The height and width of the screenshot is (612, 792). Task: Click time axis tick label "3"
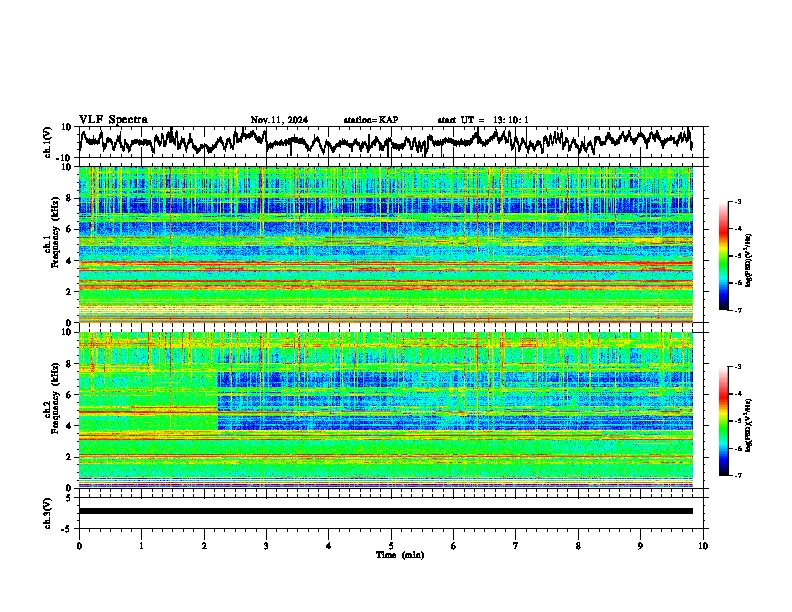pyautogui.click(x=266, y=546)
